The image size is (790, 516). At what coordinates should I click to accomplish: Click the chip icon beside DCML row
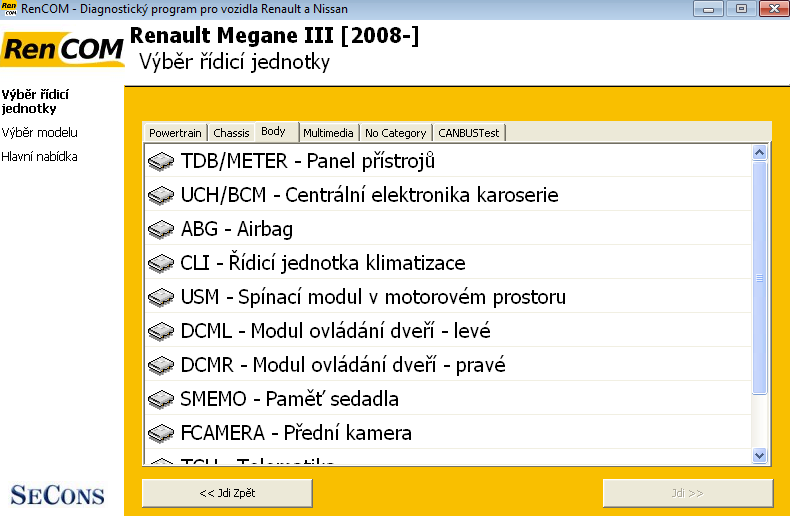pyautogui.click(x=161, y=331)
